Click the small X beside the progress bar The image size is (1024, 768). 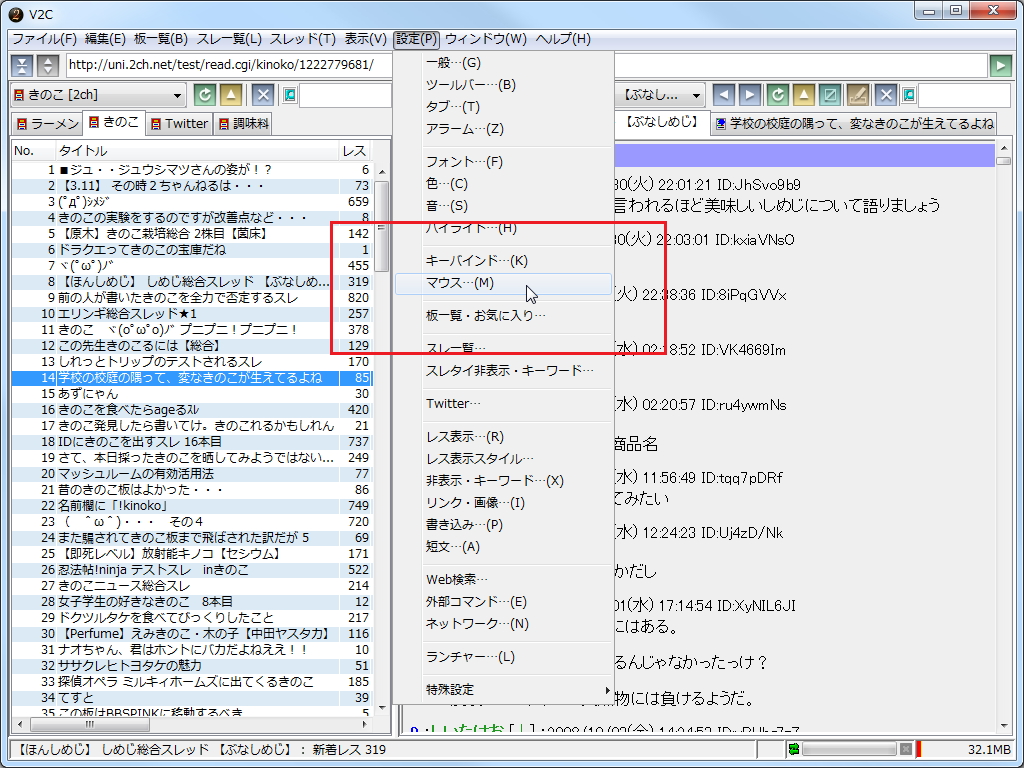905,747
